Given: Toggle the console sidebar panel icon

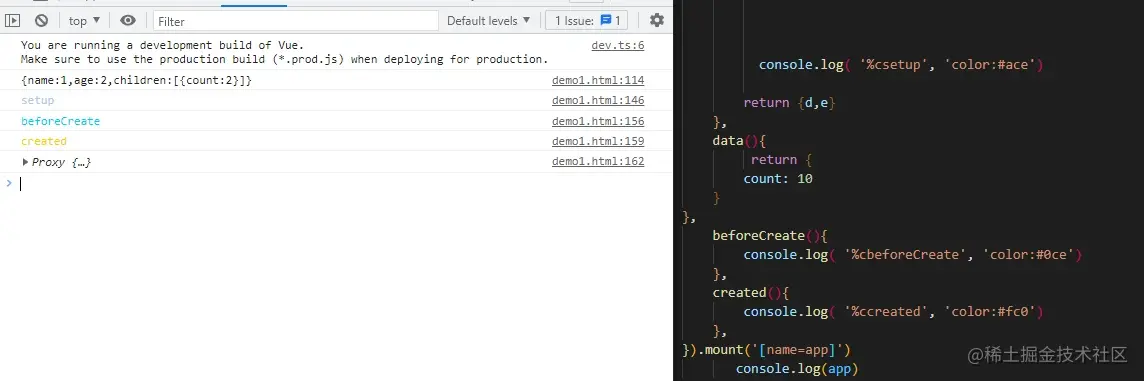Looking at the screenshot, I should coord(12,20).
